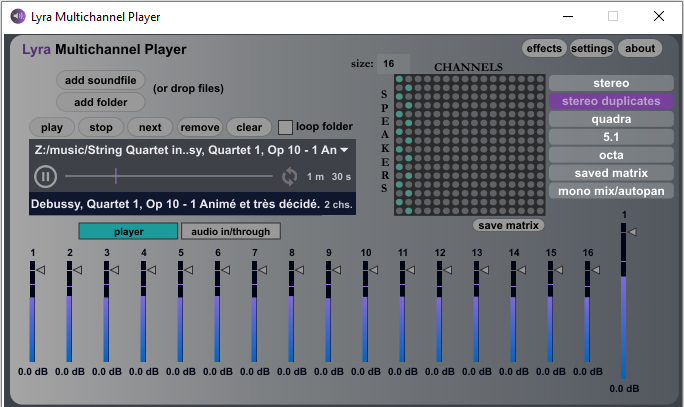Click the stop button

click(101, 127)
